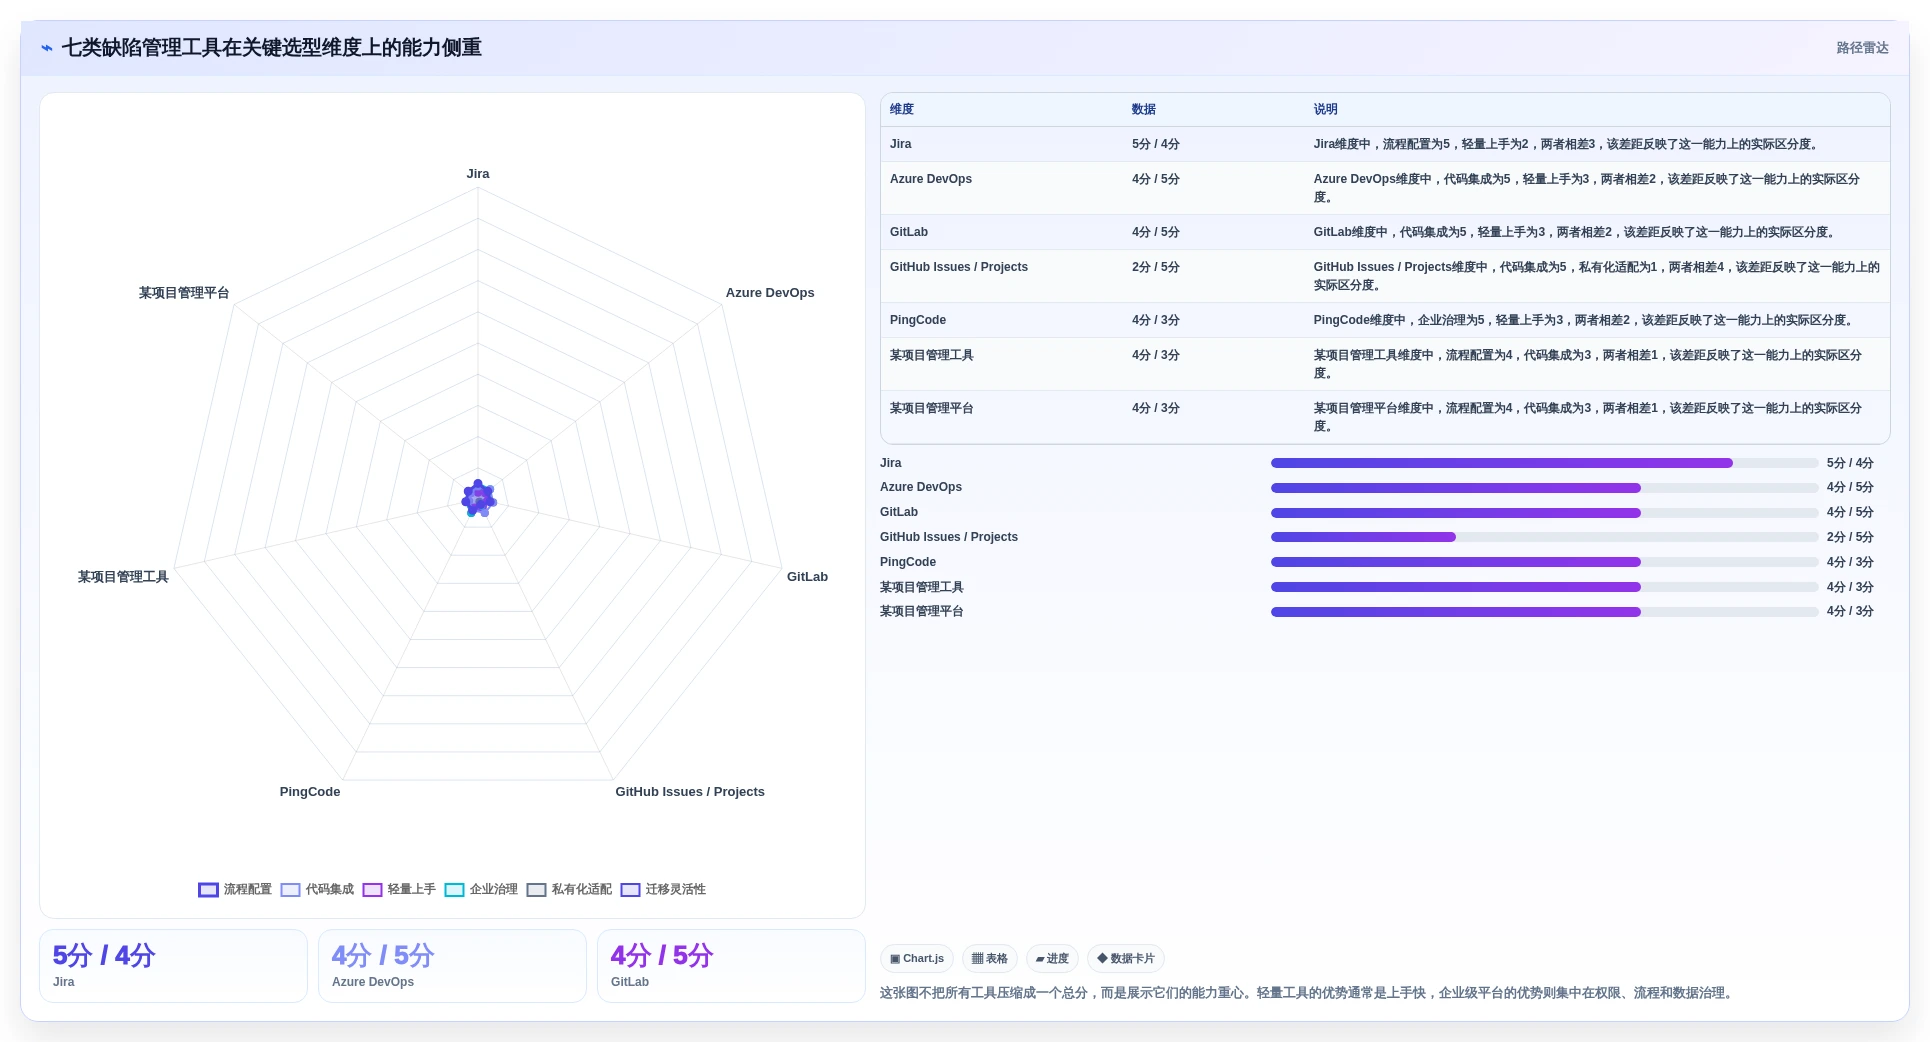Toggle the 企业治理 legend series
The height and width of the screenshot is (1042, 1930).
pos(481,889)
